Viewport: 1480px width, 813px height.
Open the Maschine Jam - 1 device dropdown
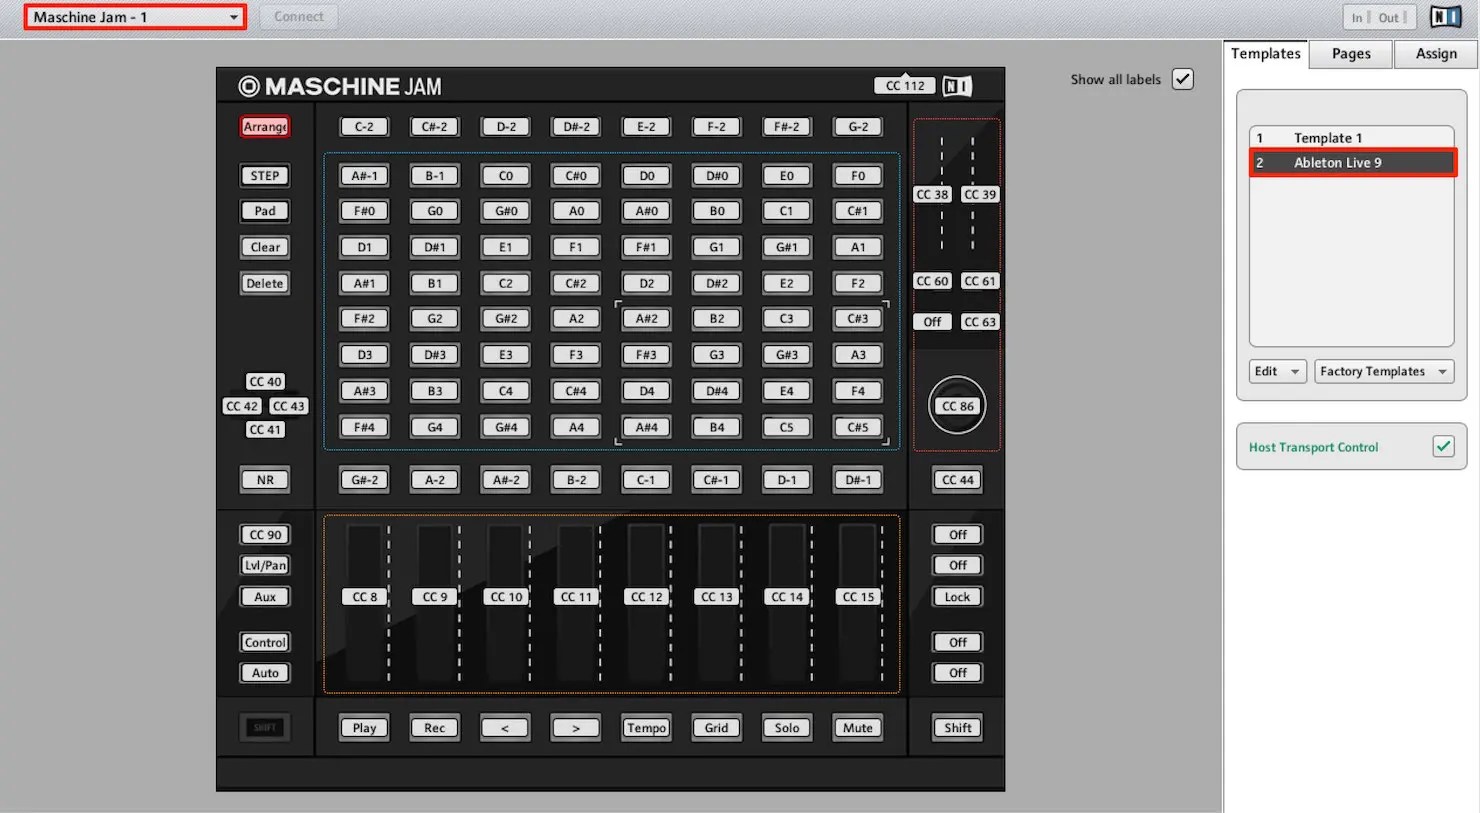[134, 16]
